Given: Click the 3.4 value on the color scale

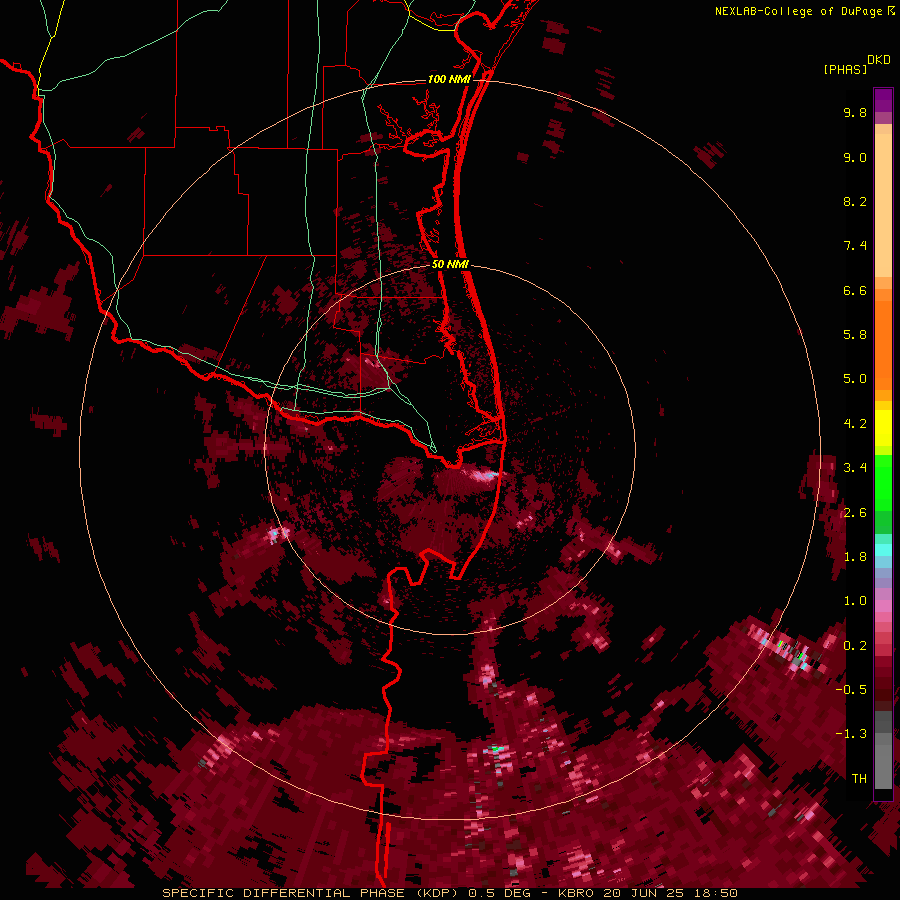Looking at the screenshot, I should tap(855, 468).
